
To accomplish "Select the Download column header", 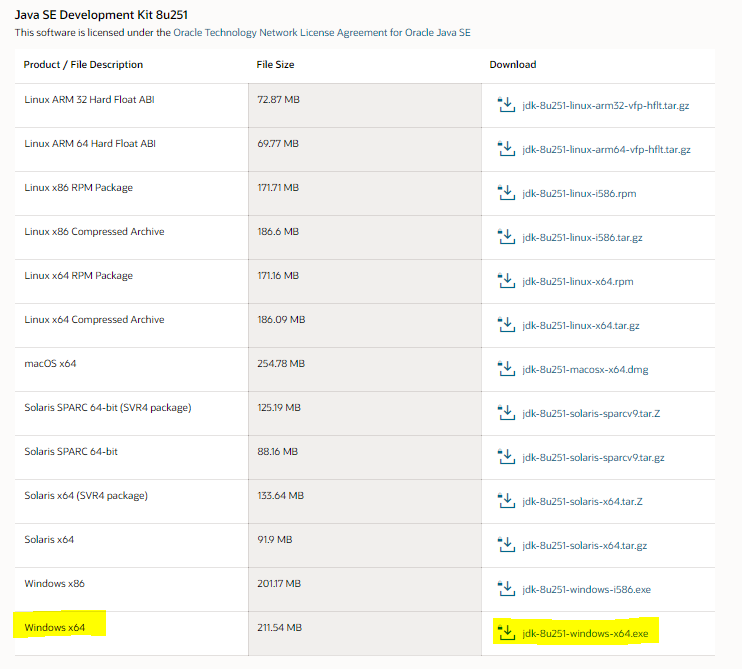I will (513, 65).
